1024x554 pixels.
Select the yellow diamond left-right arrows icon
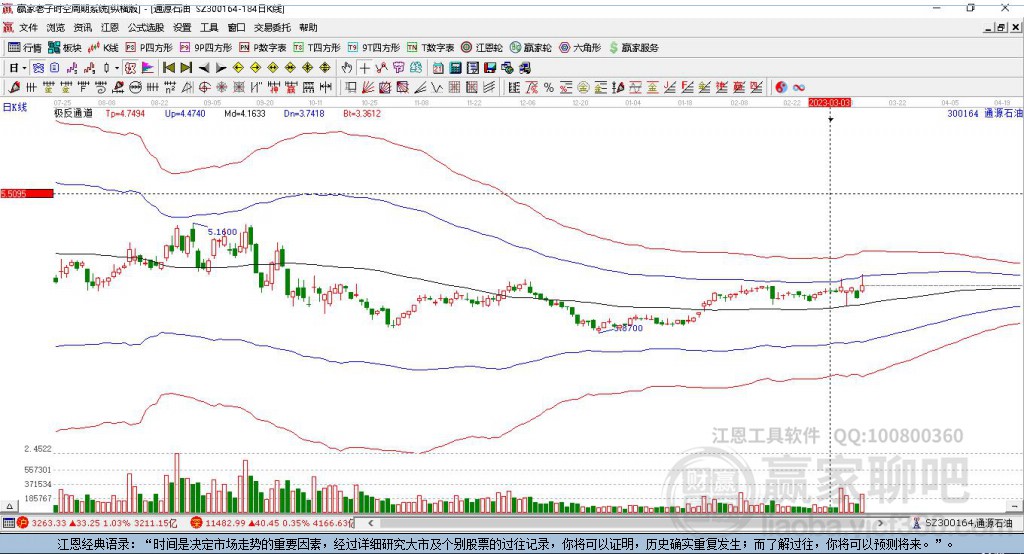pyautogui.click(x=273, y=68)
